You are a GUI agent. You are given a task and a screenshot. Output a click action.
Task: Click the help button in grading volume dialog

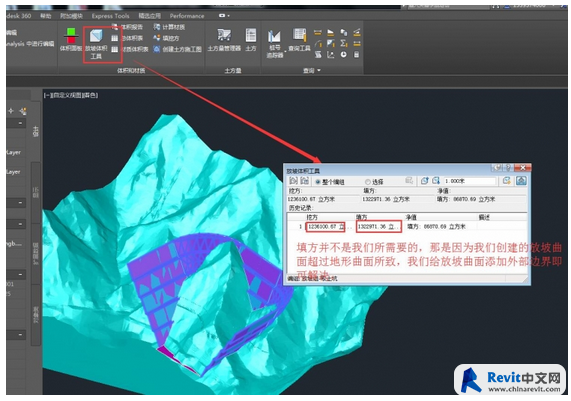coord(509,168)
